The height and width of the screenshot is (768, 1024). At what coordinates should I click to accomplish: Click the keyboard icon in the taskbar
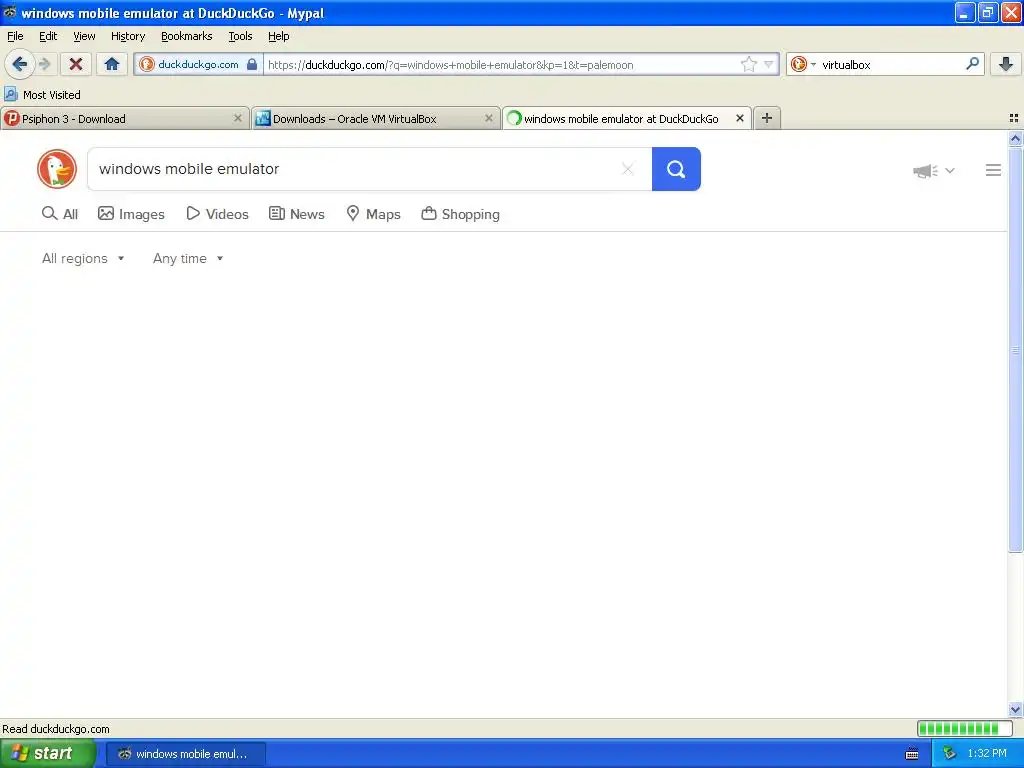912,754
